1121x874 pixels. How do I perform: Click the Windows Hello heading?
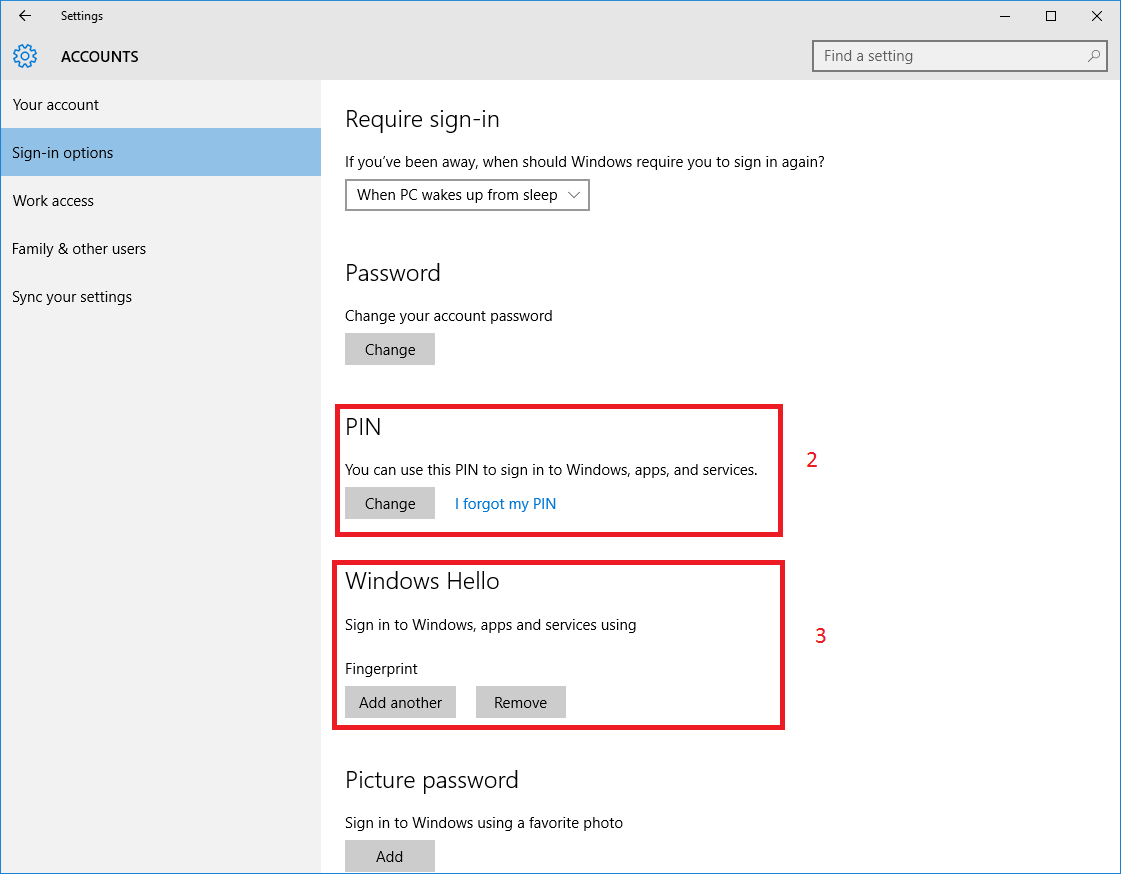pyautogui.click(x=422, y=580)
